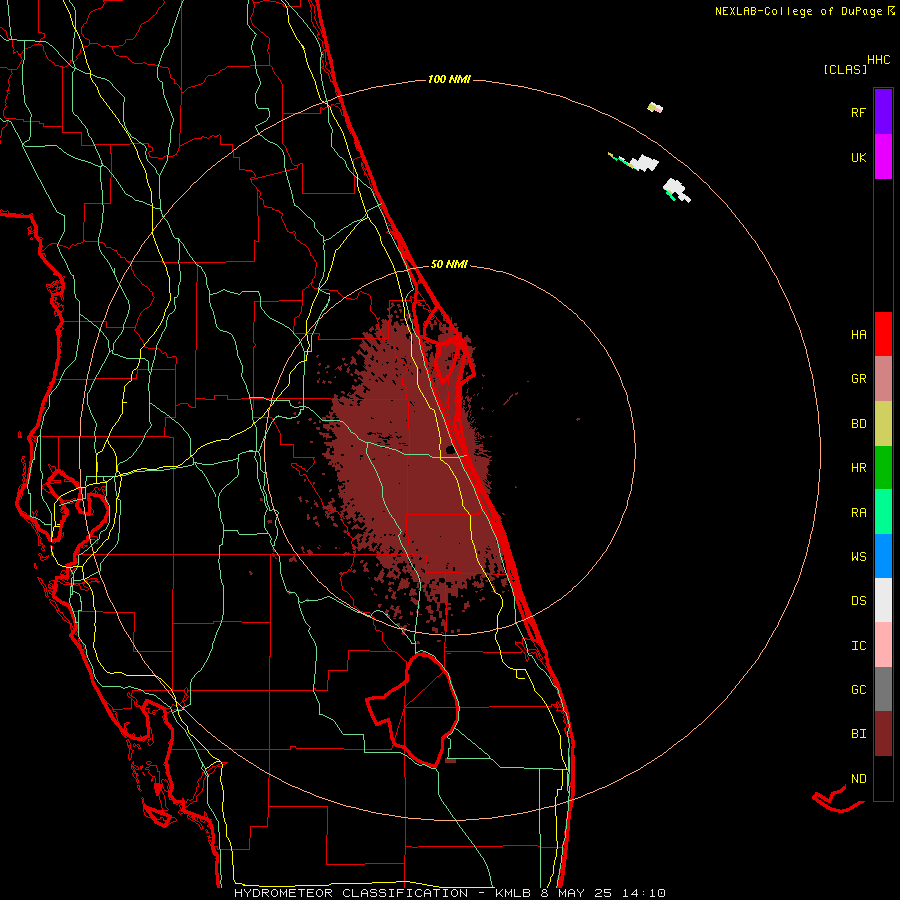Click the '14:10' timestamp text
This screenshot has height=900, width=900.
tap(644, 893)
